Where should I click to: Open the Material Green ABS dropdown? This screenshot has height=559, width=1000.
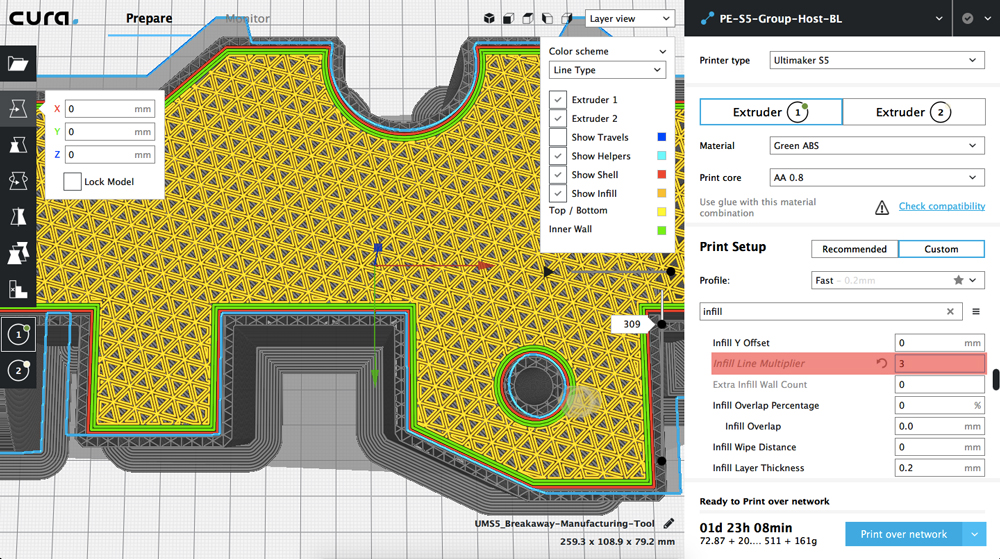click(x=877, y=146)
